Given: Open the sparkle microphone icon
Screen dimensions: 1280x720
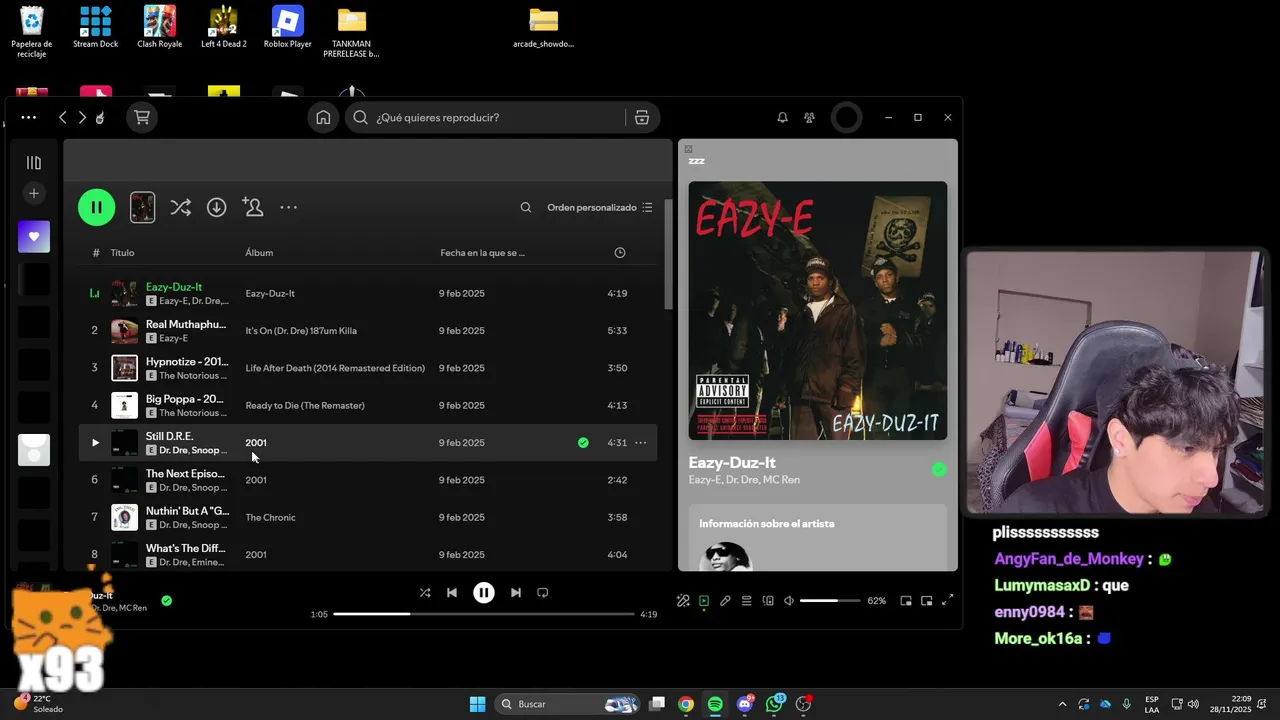Looking at the screenshot, I should coord(683,601).
